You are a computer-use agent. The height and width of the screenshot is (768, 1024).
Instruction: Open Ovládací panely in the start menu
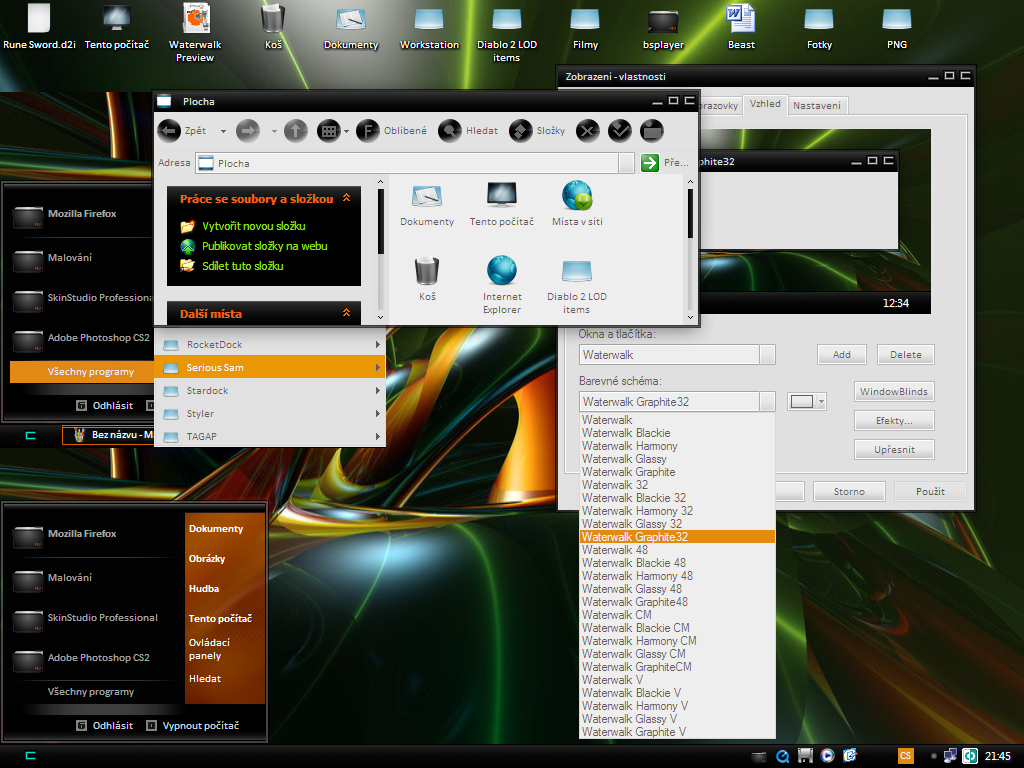coord(209,649)
